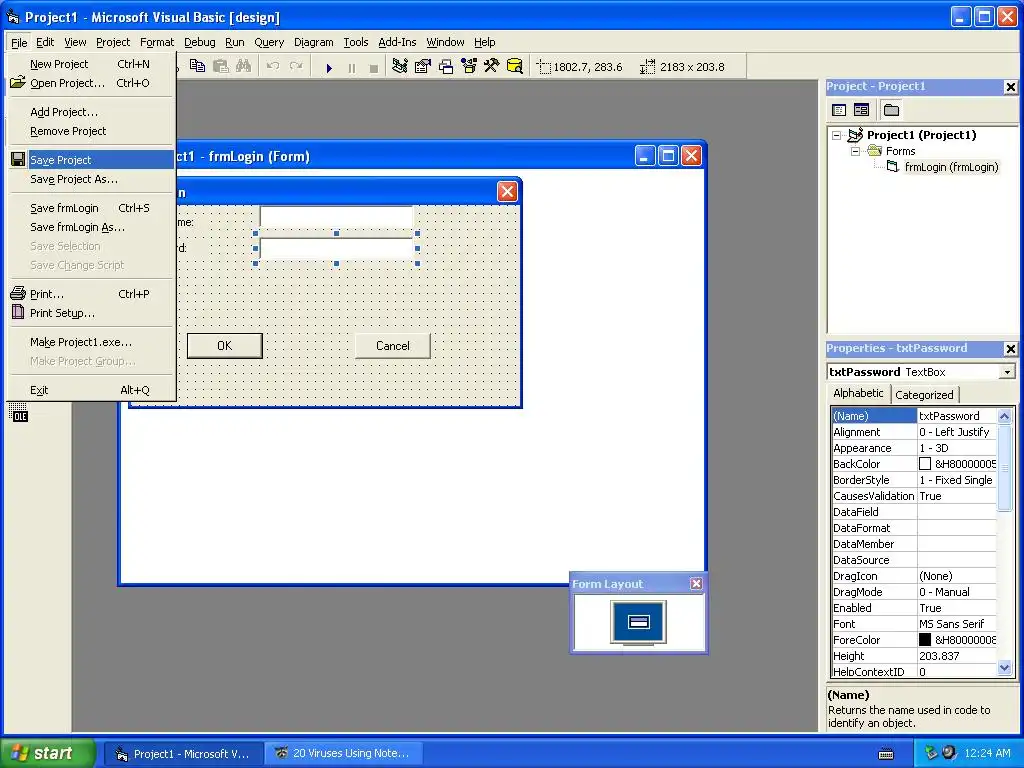The height and width of the screenshot is (768, 1024).
Task: Choose Save Project As... entry
Action: (x=91, y=179)
